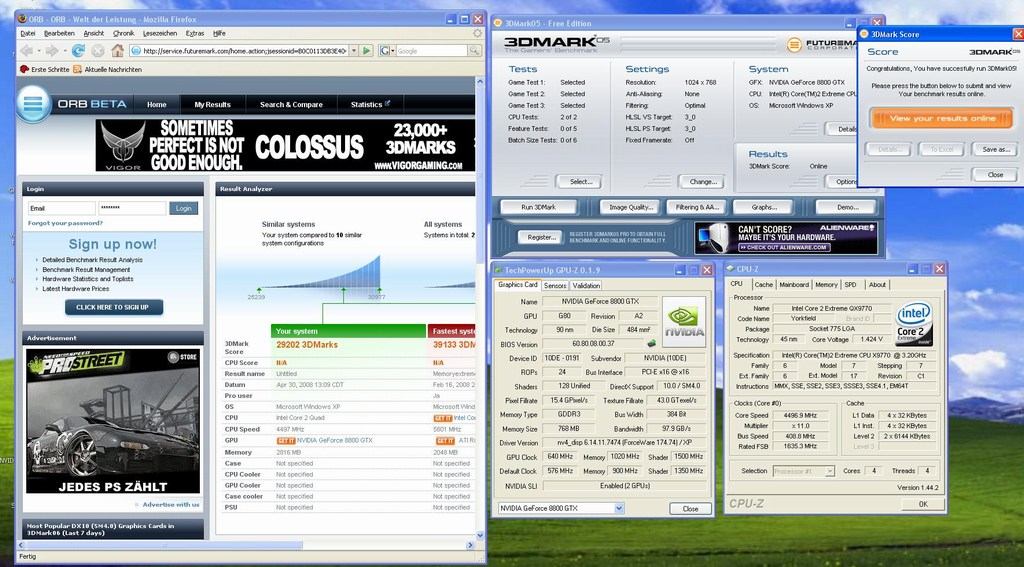Image resolution: width=1024 pixels, height=567 pixels.
Task: Open the Back history dropdown arrow
Action: 37,50
